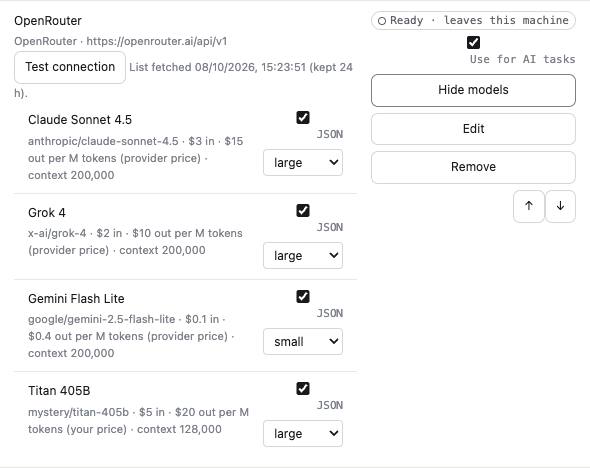Screen dimensions: 590x468
Task: Remove the OpenRouter provider
Action: click(473, 167)
